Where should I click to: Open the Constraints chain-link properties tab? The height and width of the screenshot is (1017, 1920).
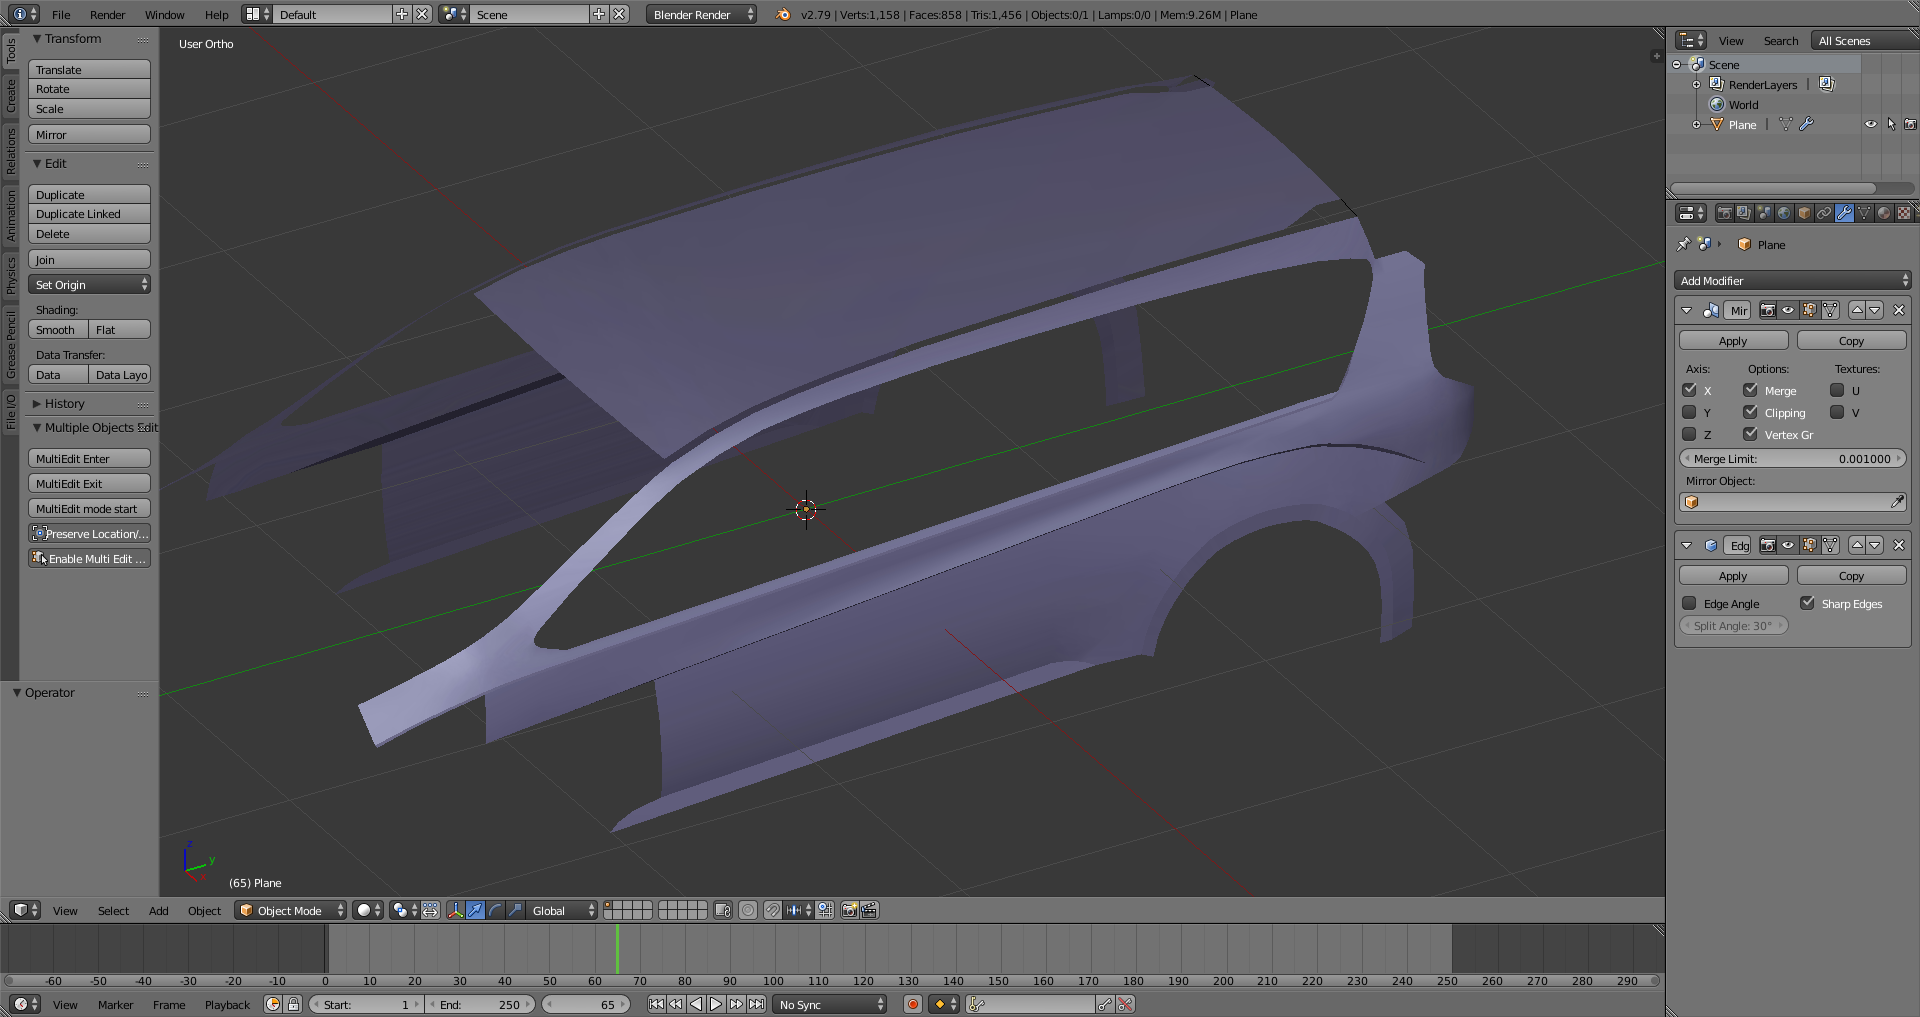[x=1824, y=213]
